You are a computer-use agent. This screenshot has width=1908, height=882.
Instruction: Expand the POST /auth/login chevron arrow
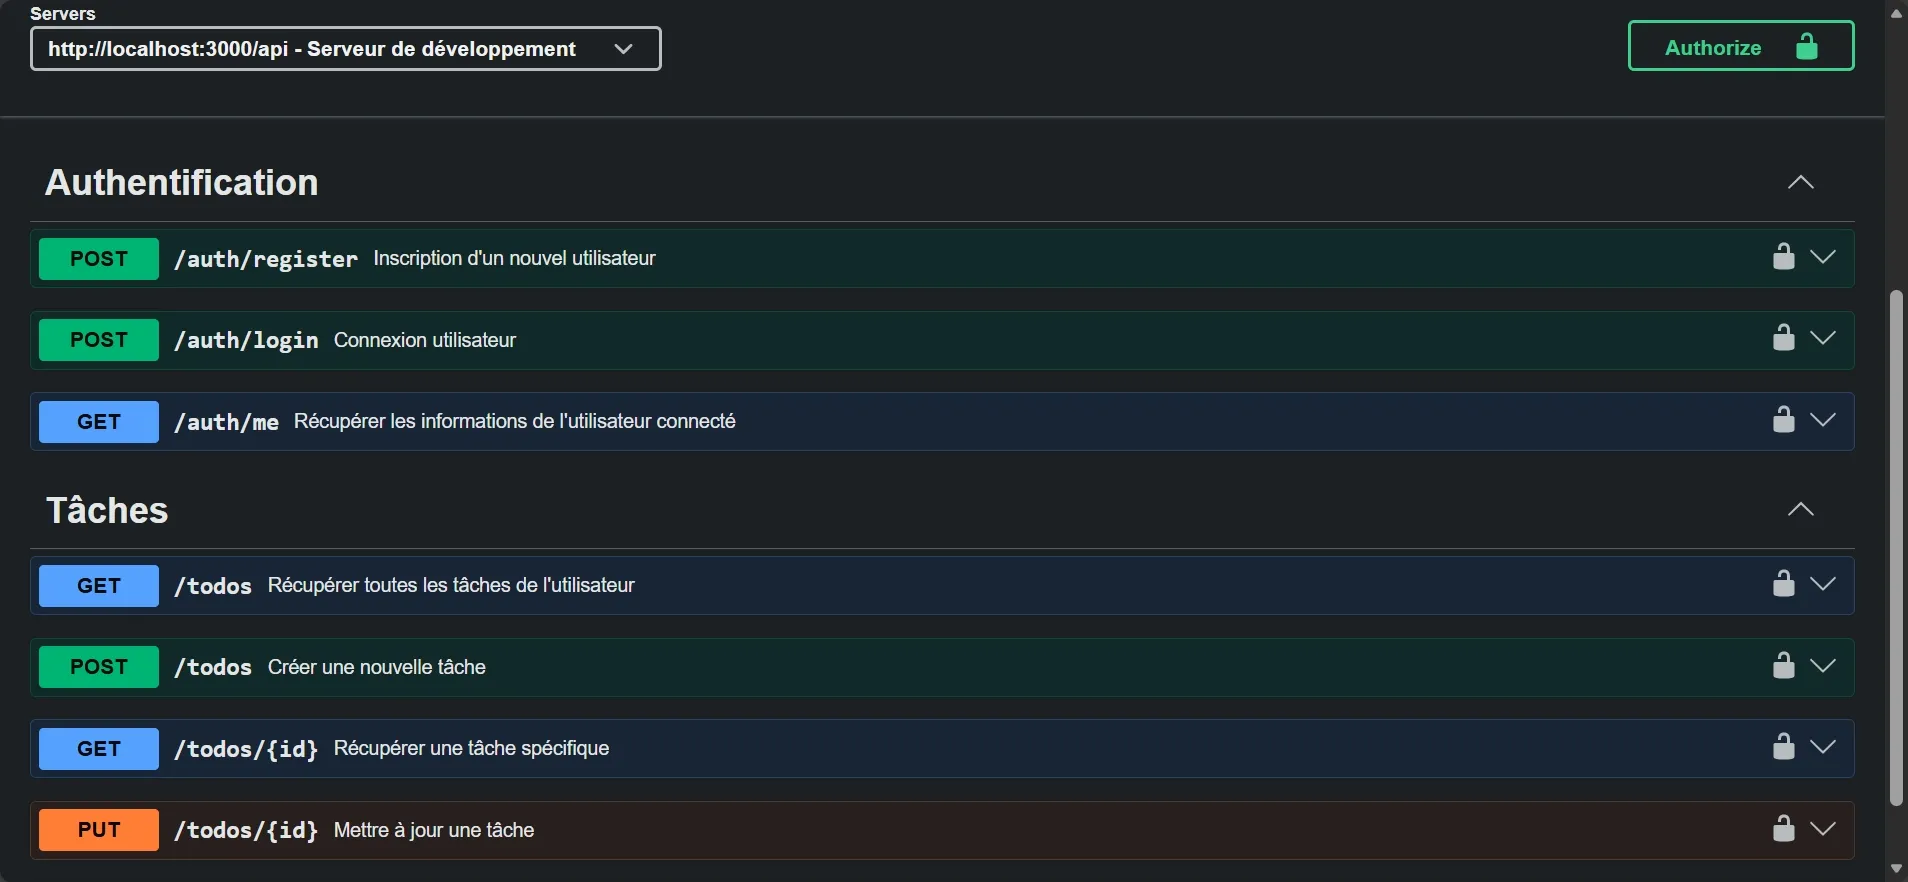tap(1823, 338)
